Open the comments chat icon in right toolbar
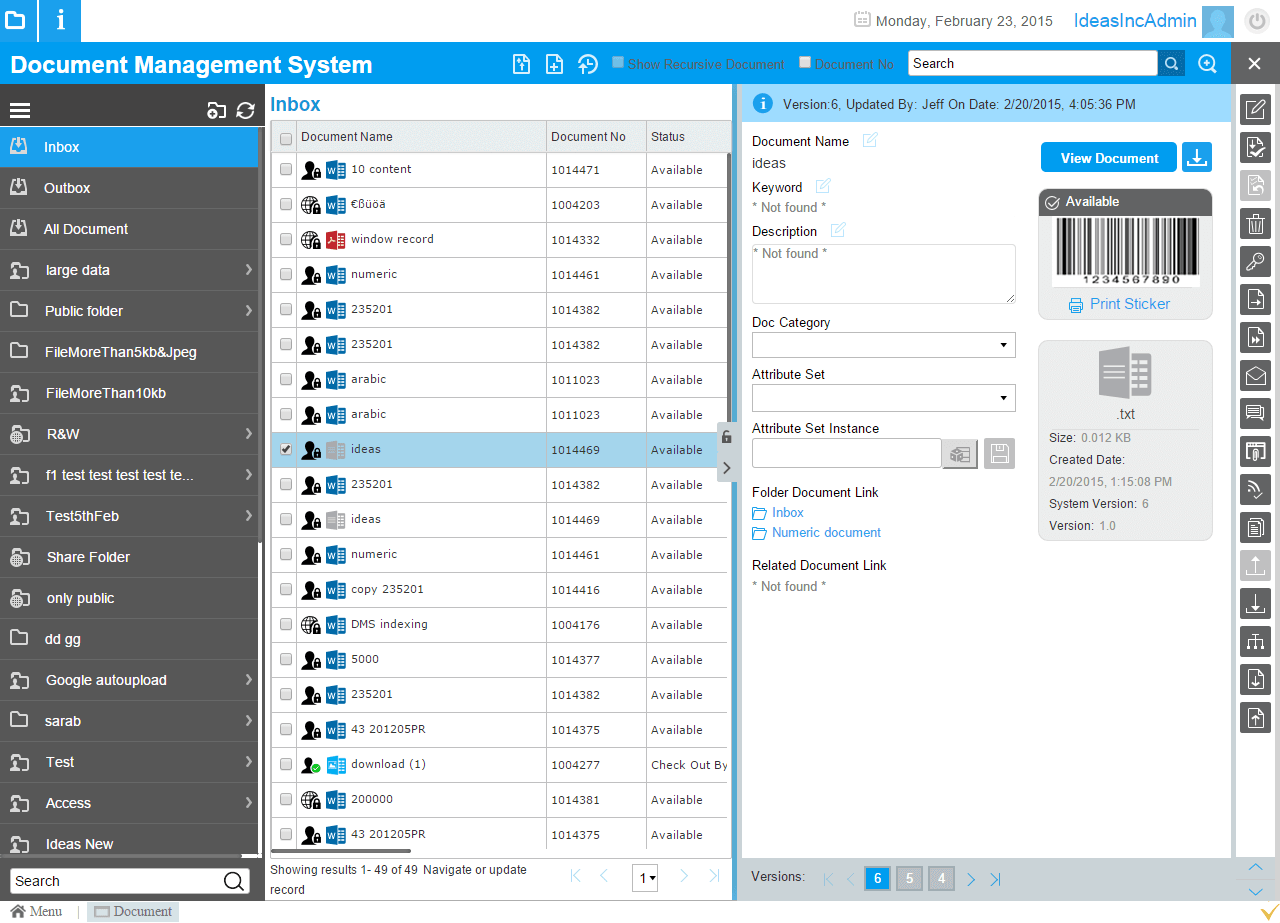The width and height of the screenshot is (1280, 923). [x=1255, y=412]
